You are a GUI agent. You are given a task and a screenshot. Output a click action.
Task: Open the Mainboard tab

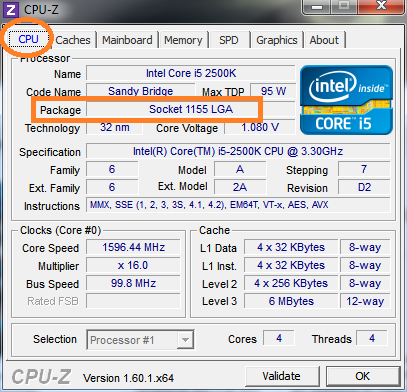click(127, 40)
